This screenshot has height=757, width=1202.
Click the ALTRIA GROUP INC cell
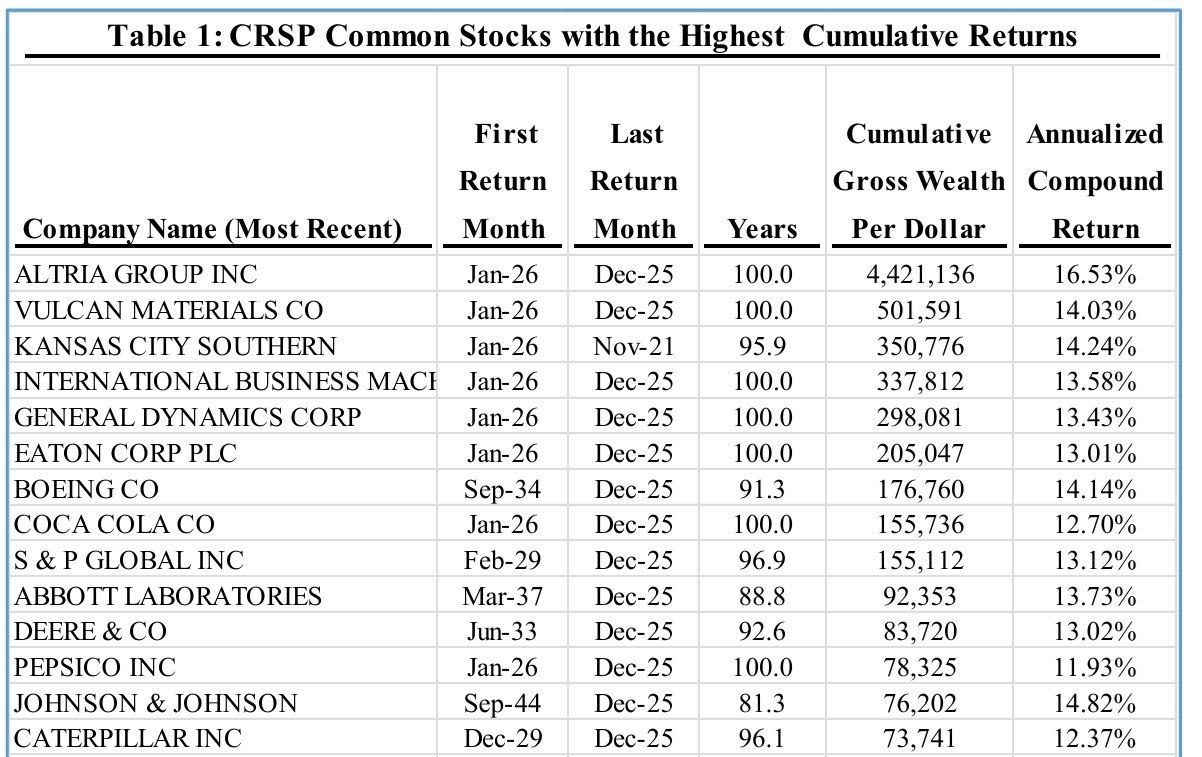[x=135, y=274]
